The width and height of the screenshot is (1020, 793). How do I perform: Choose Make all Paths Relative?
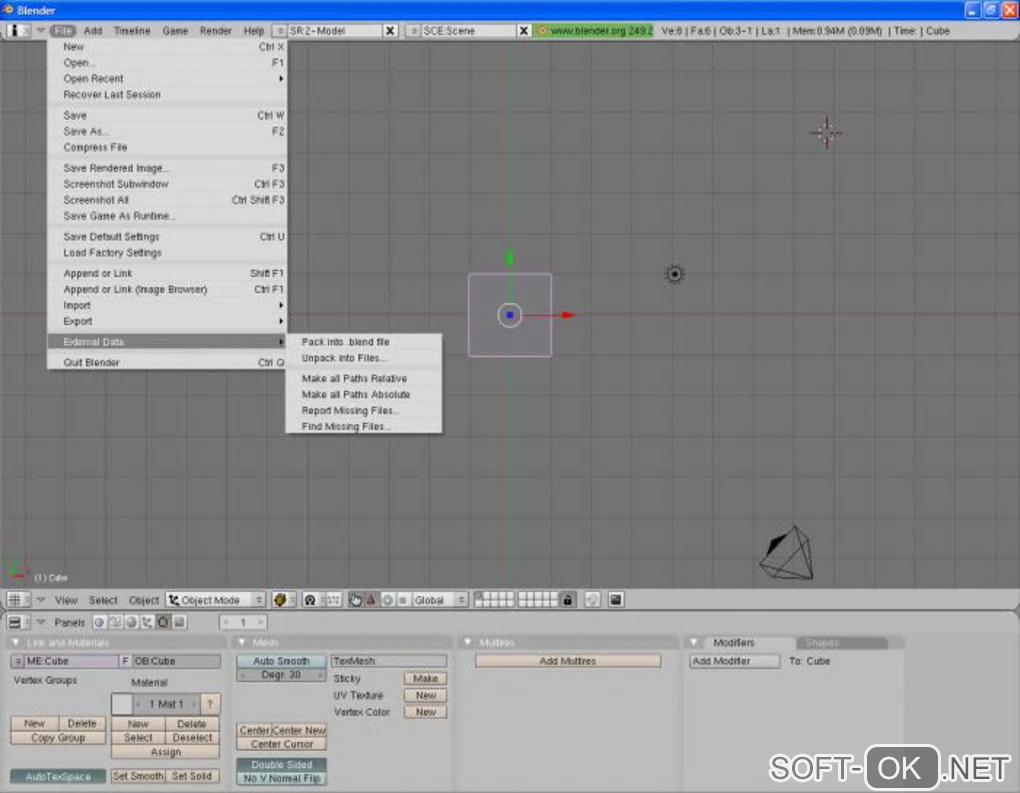(364, 379)
